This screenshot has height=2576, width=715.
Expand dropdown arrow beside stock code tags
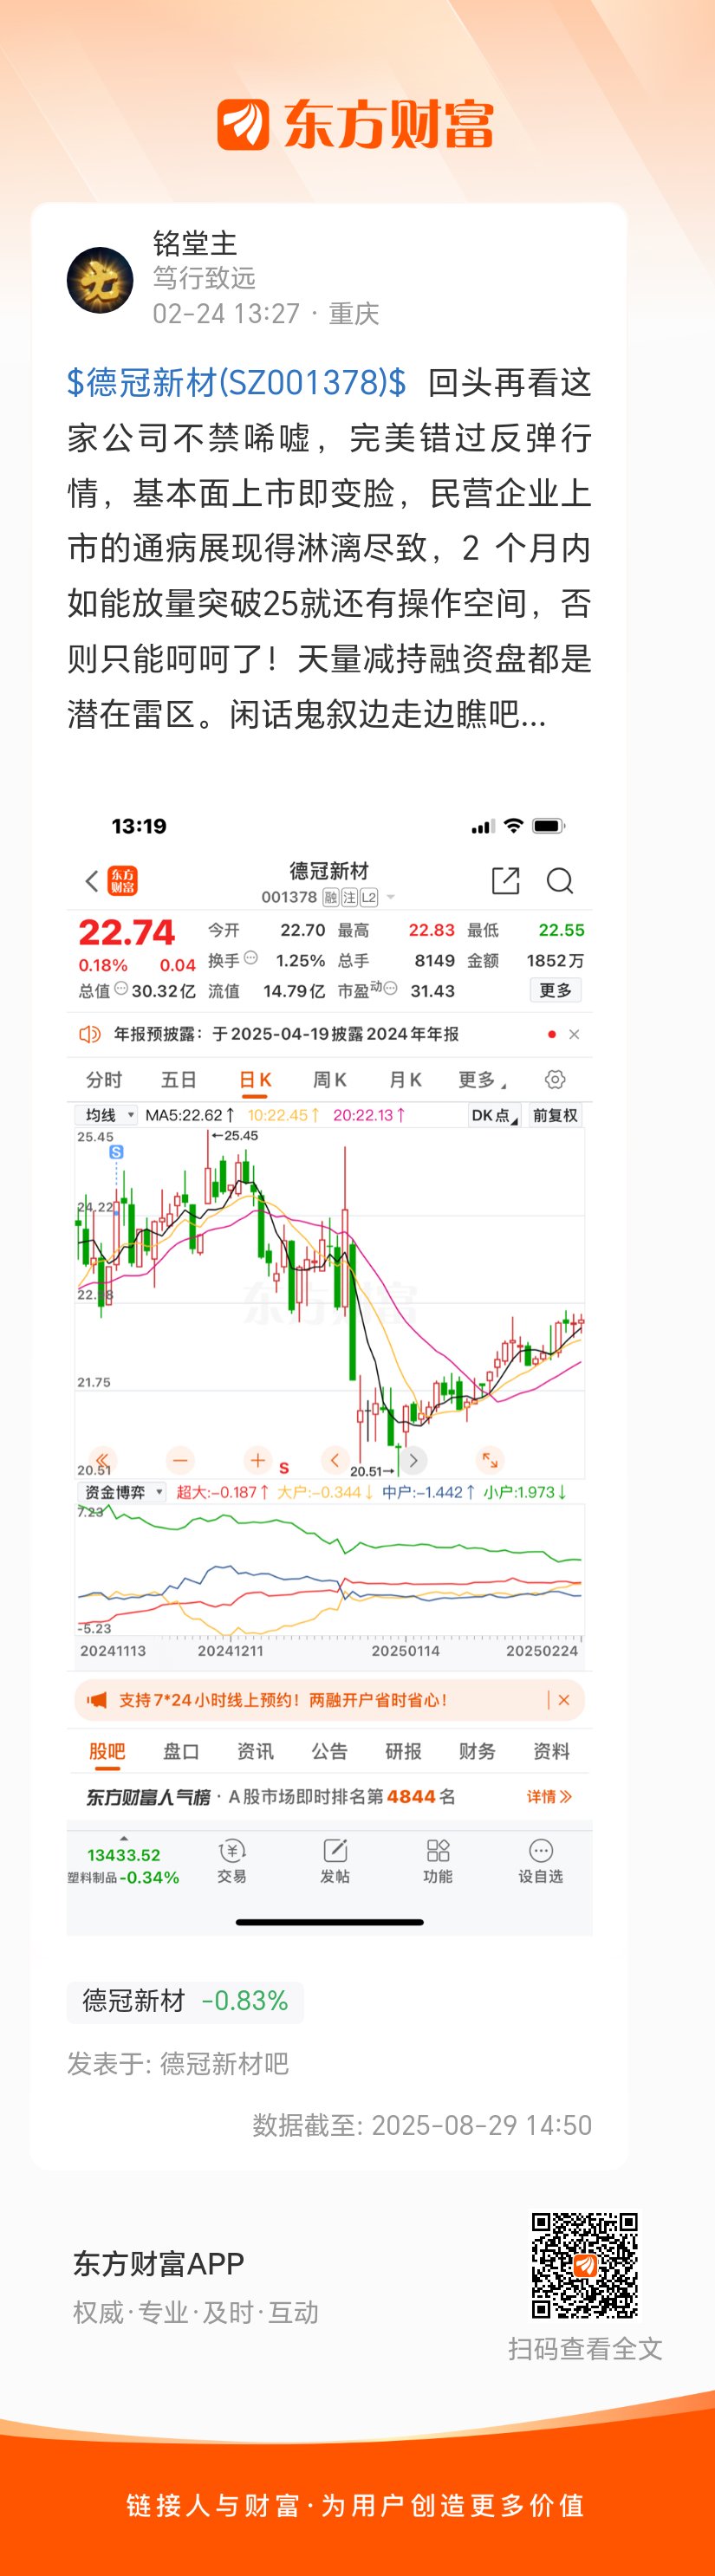[391, 897]
